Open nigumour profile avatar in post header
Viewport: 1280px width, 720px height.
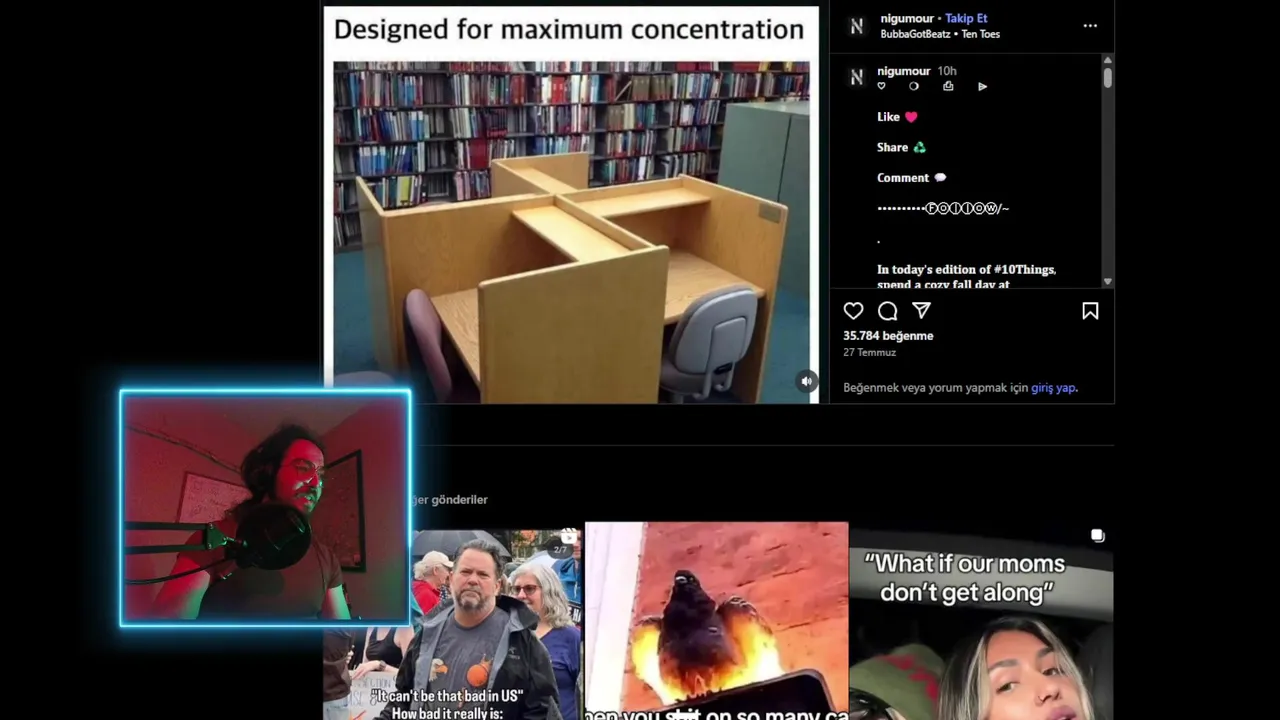click(857, 26)
